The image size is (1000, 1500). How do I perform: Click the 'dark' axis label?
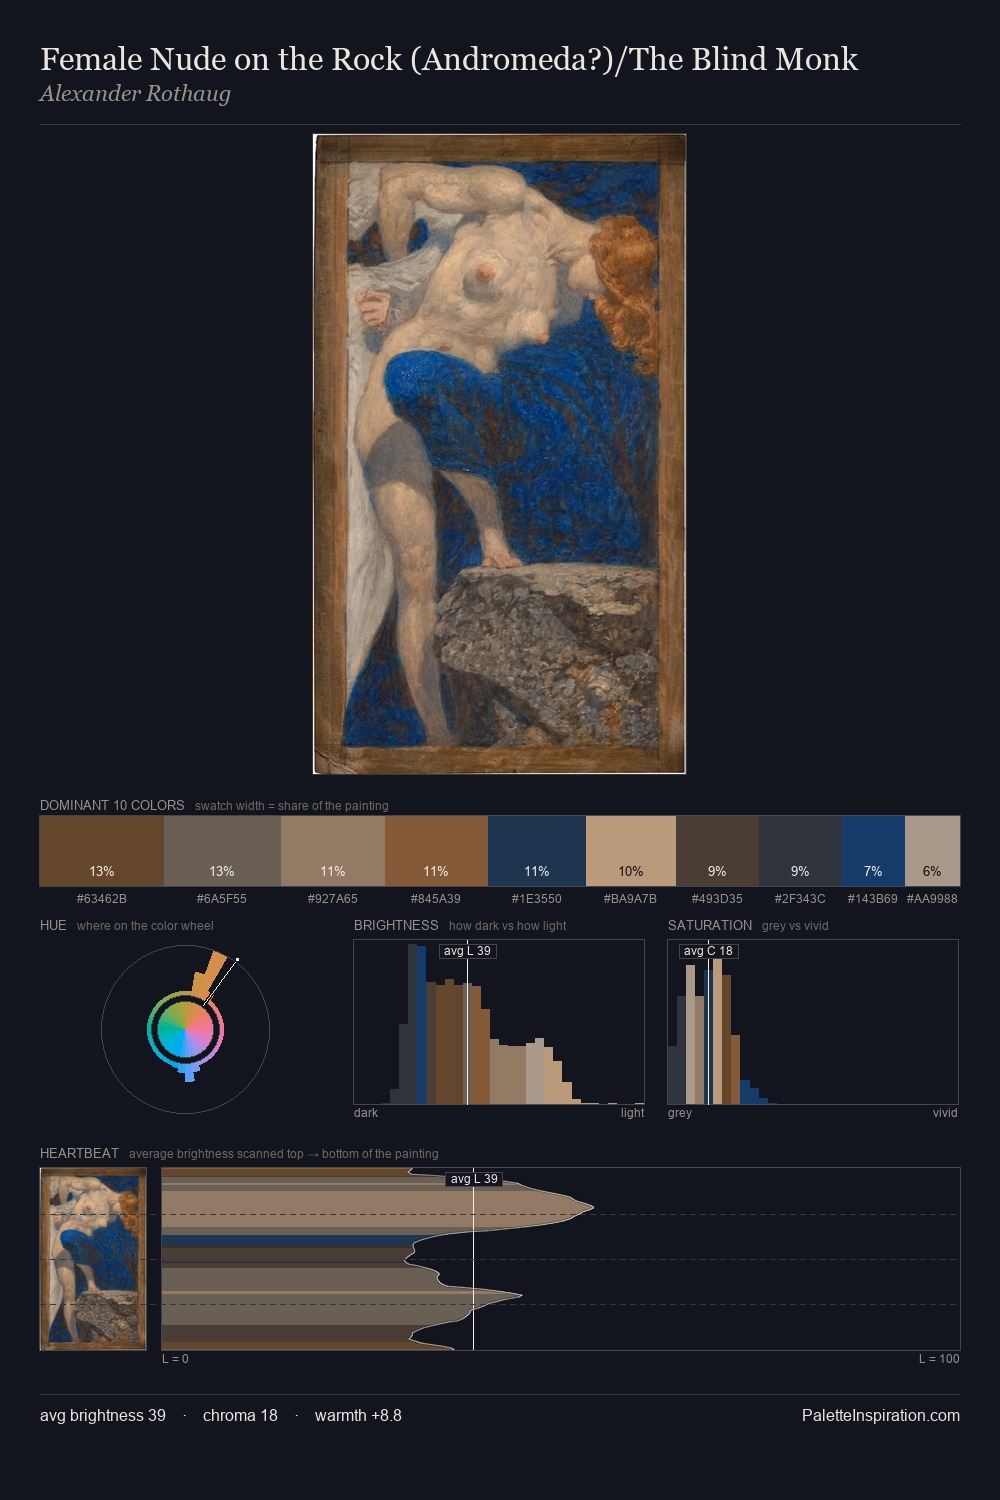coord(366,1113)
